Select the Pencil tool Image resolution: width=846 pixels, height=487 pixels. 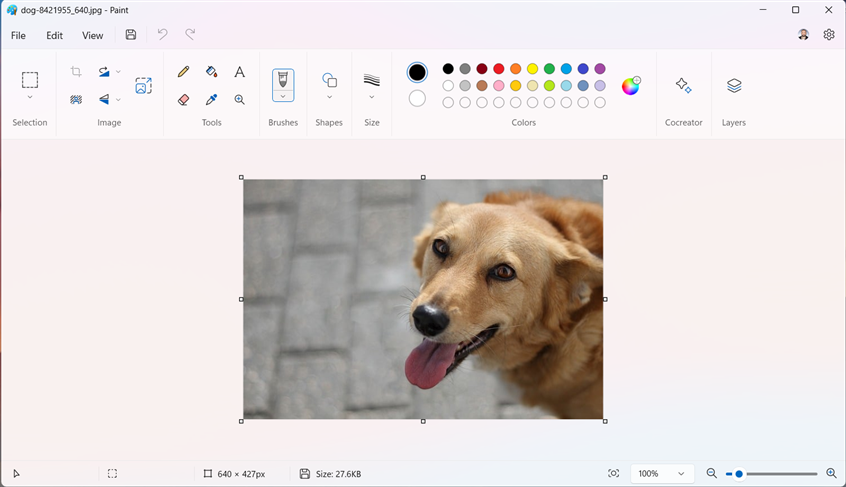[183, 72]
